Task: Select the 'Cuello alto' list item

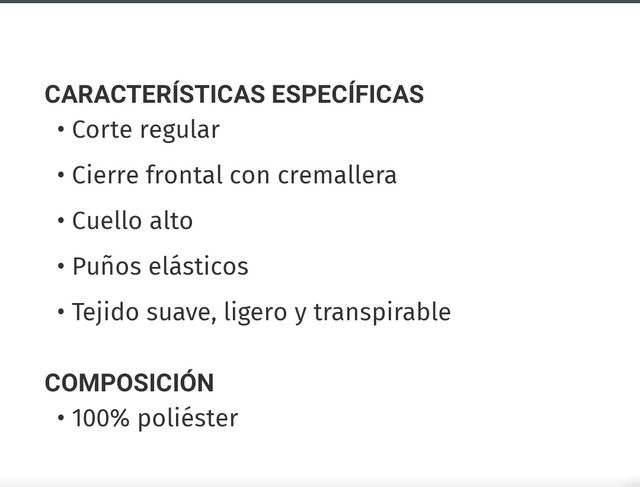Action: pyautogui.click(x=132, y=221)
